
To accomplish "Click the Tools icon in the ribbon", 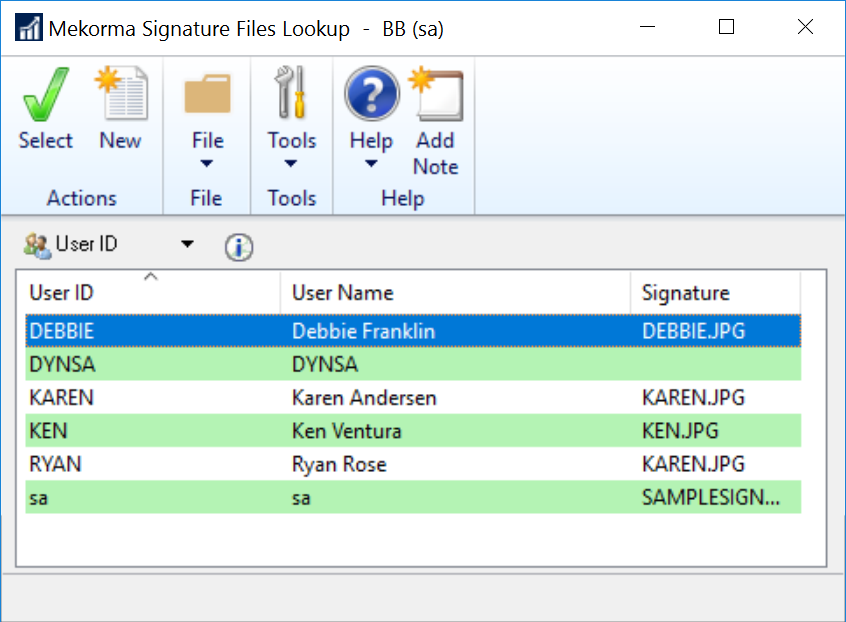I will pos(291,95).
